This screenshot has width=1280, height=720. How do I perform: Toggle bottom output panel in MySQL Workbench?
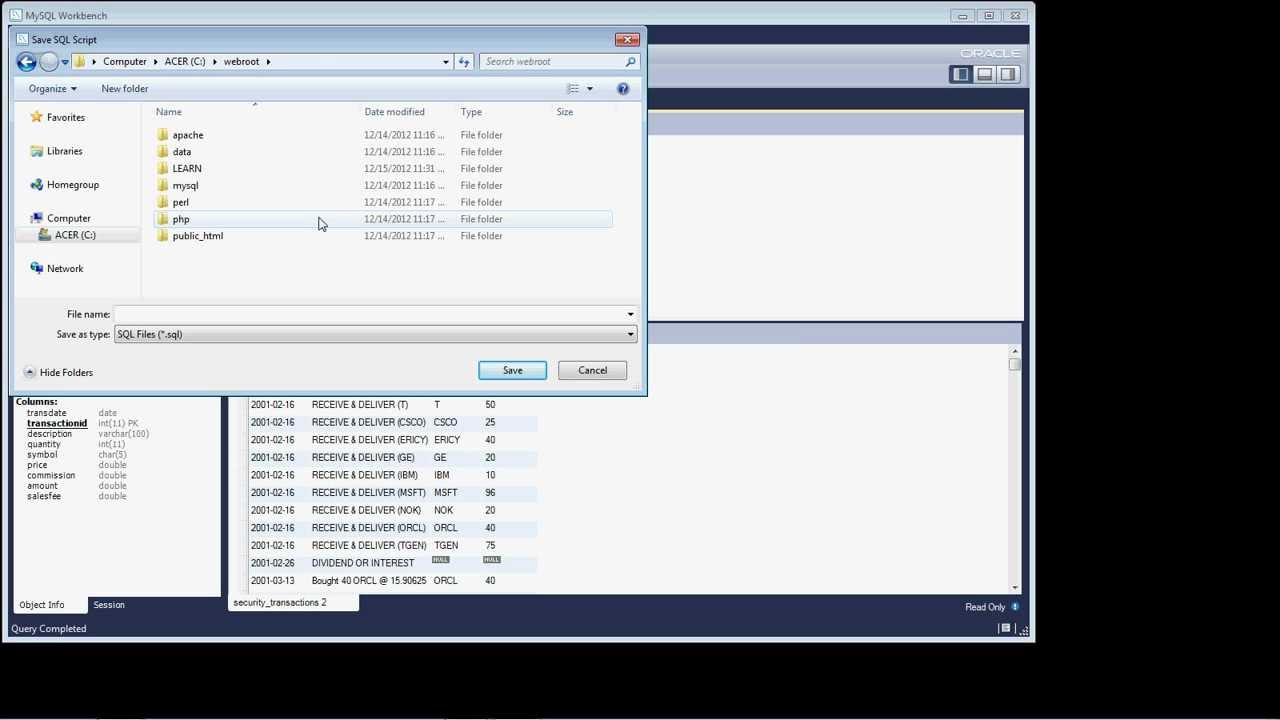(x=984, y=74)
